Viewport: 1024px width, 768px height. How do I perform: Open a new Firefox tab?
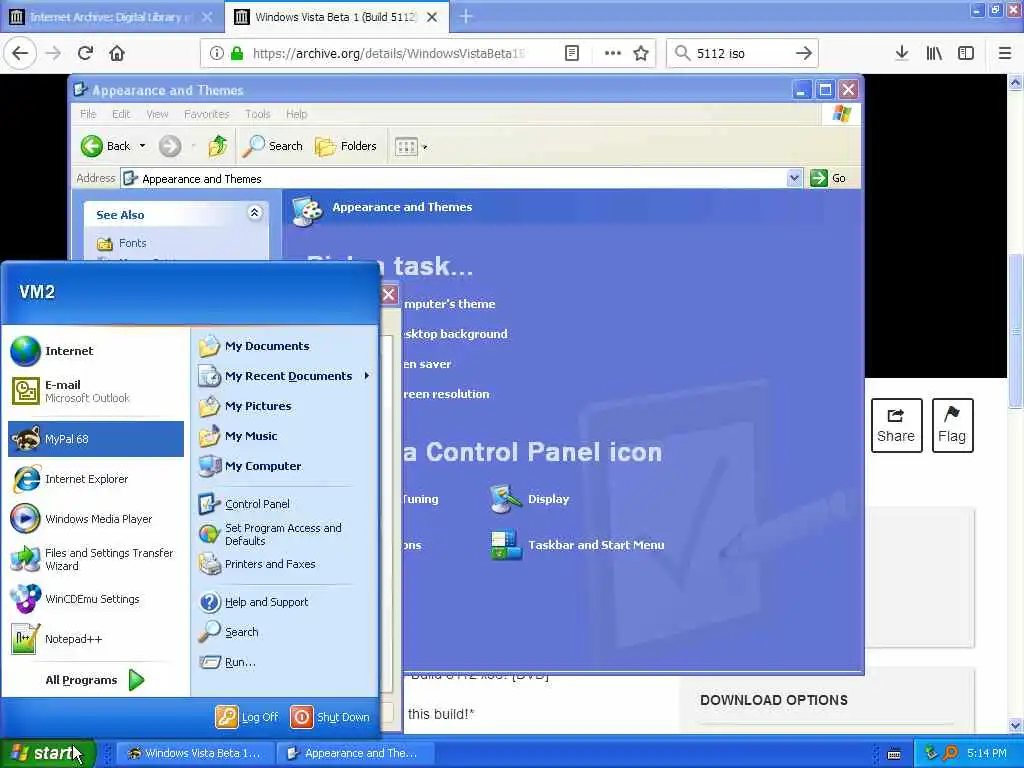click(466, 17)
